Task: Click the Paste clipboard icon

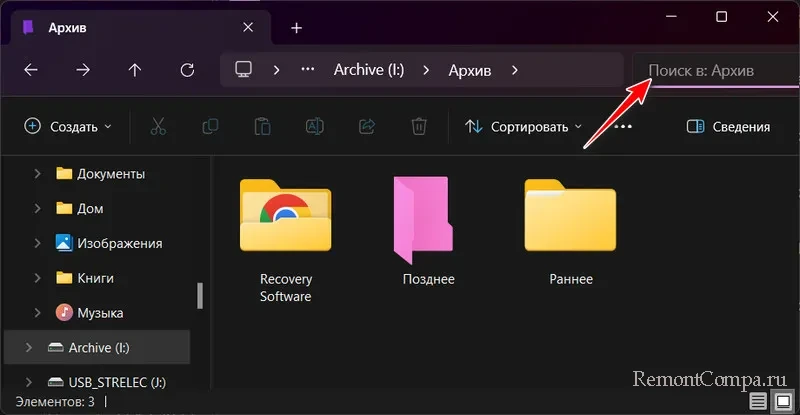Action: coord(262,127)
